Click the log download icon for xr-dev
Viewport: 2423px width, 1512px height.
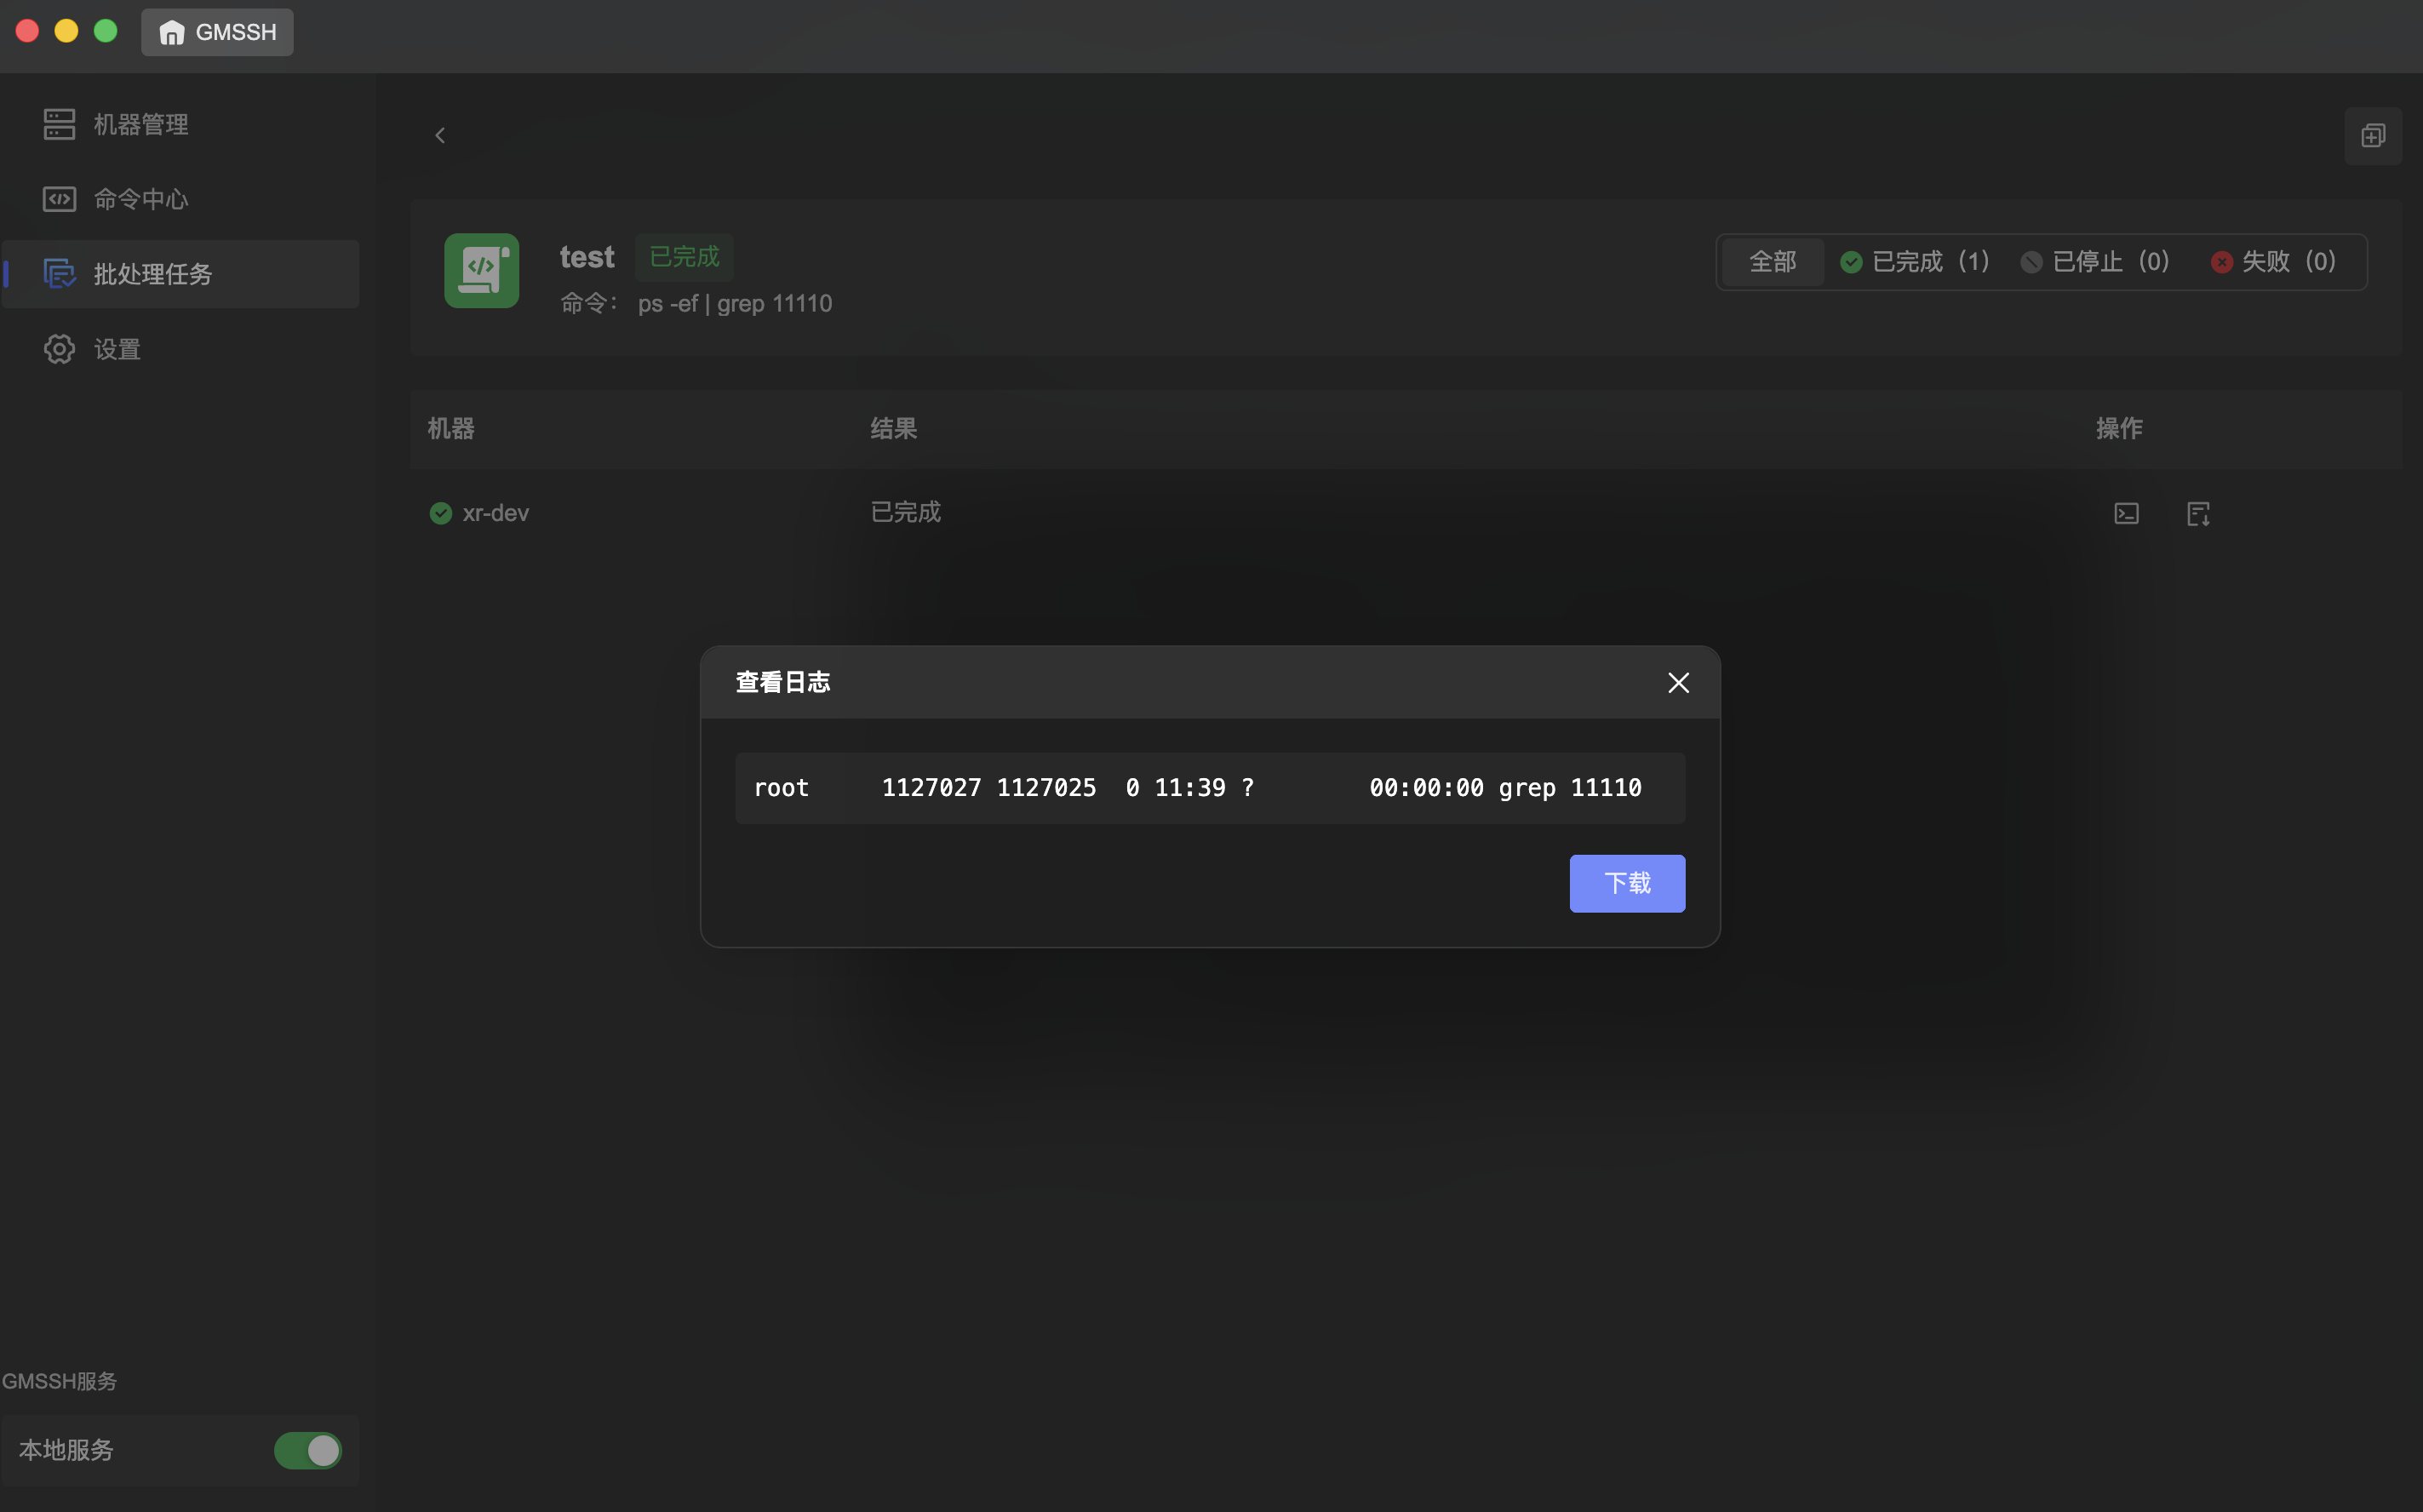click(2198, 514)
